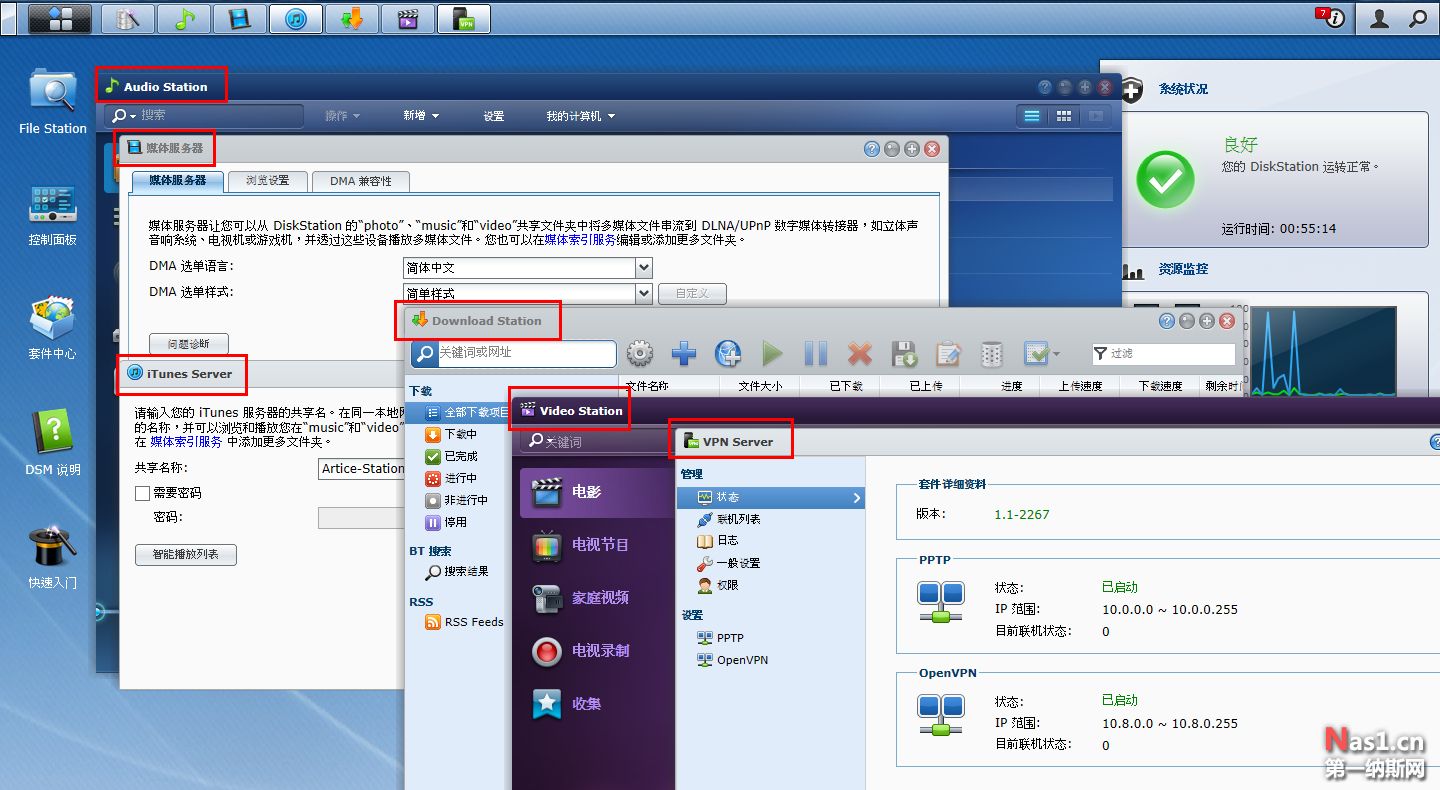Open the DMA 选单语言 combo box

[527, 268]
